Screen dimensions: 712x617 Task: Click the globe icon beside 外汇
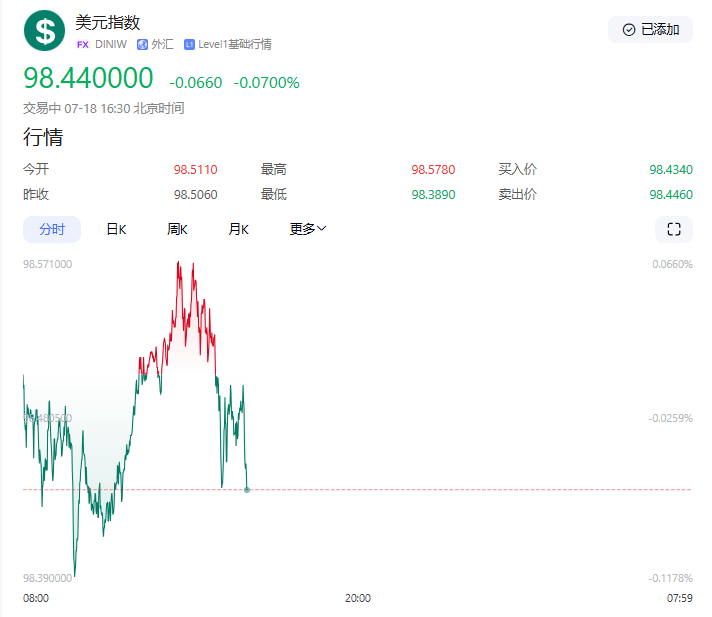(x=143, y=44)
